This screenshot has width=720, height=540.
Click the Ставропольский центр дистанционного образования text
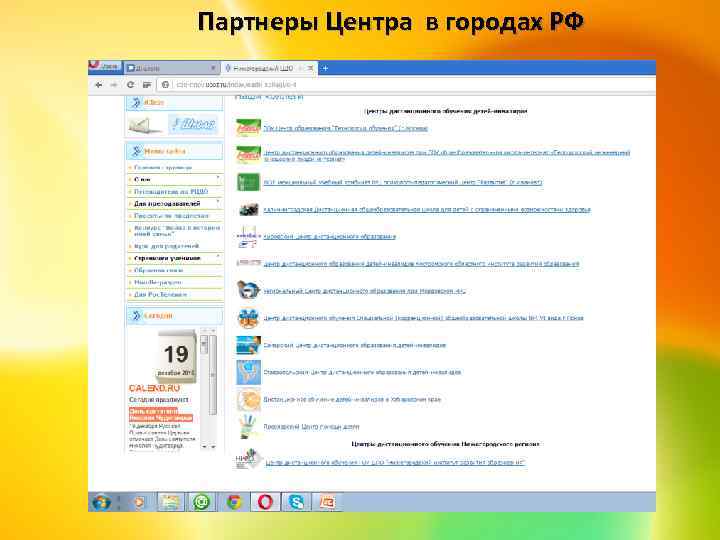[362, 372]
